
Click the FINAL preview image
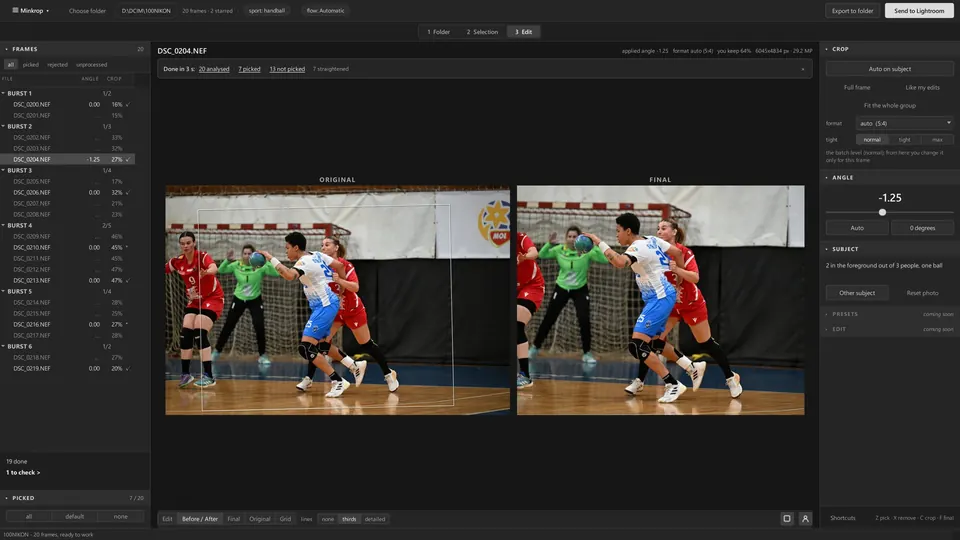pyautogui.click(x=661, y=300)
